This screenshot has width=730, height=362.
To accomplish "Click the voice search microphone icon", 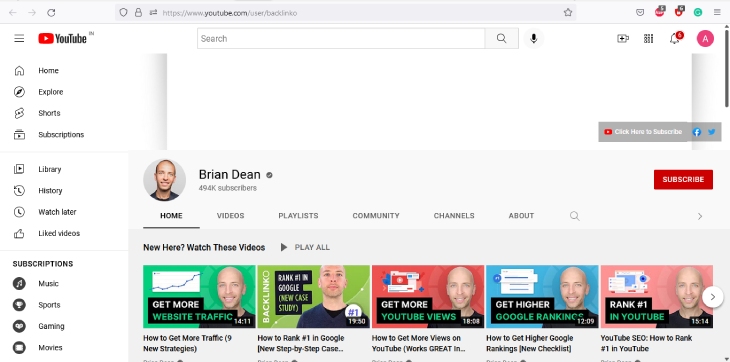I will pyautogui.click(x=534, y=39).
